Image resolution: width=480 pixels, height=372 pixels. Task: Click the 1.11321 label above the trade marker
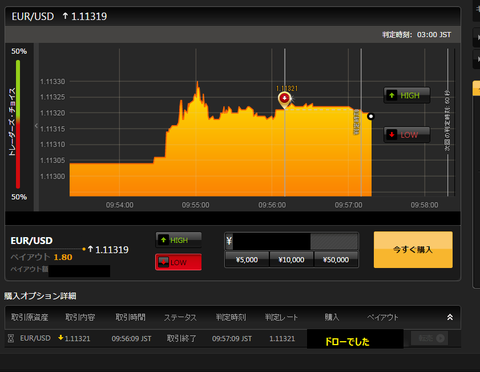287,88
